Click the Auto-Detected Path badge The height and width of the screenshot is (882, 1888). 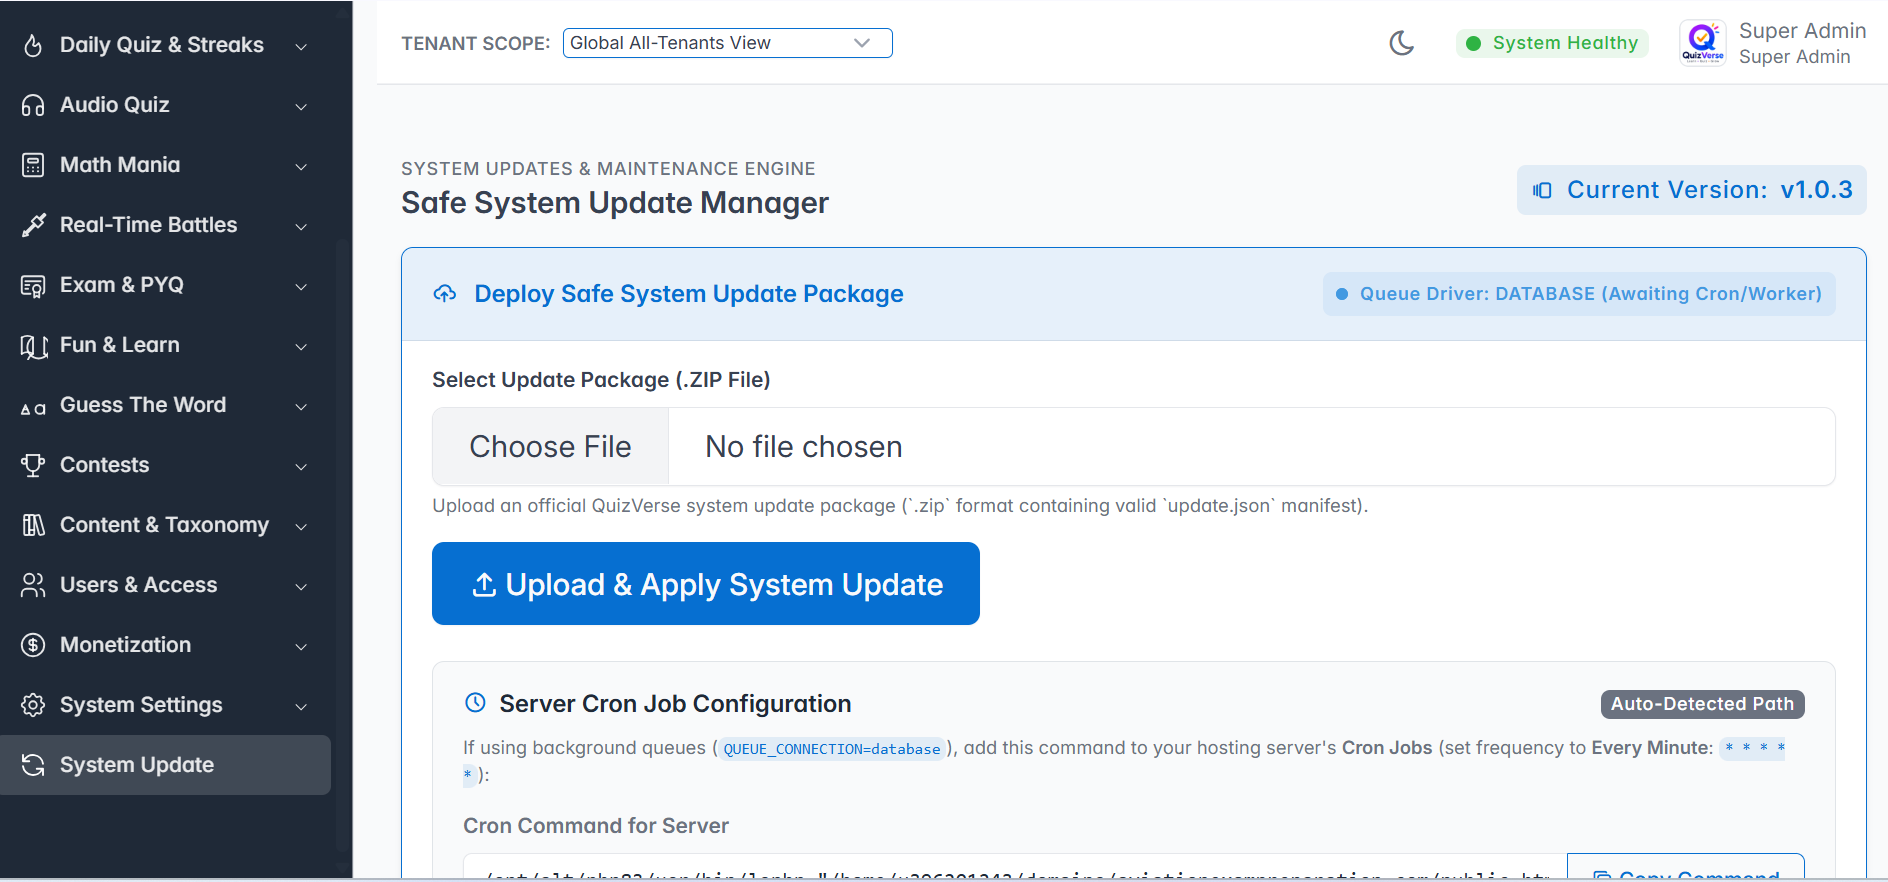1702,704
